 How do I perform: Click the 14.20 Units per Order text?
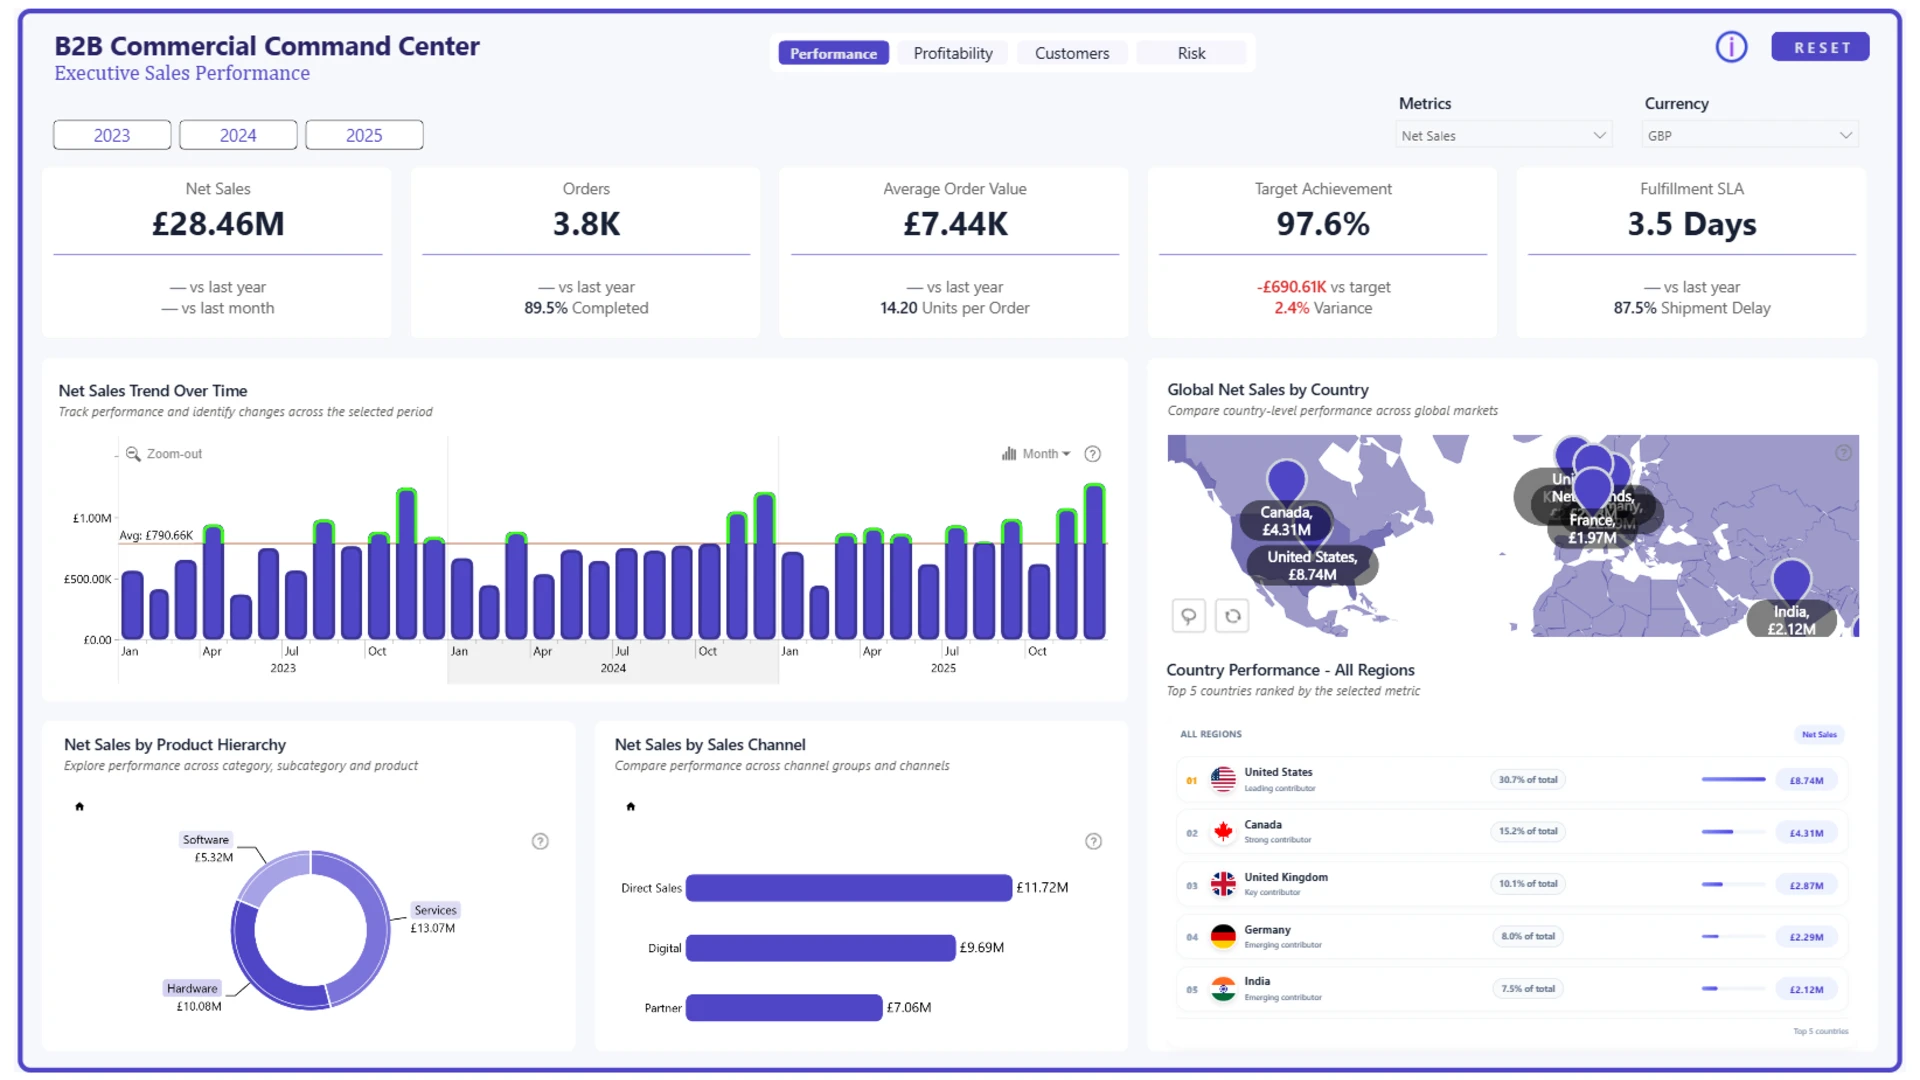click(x=955, y=308)
